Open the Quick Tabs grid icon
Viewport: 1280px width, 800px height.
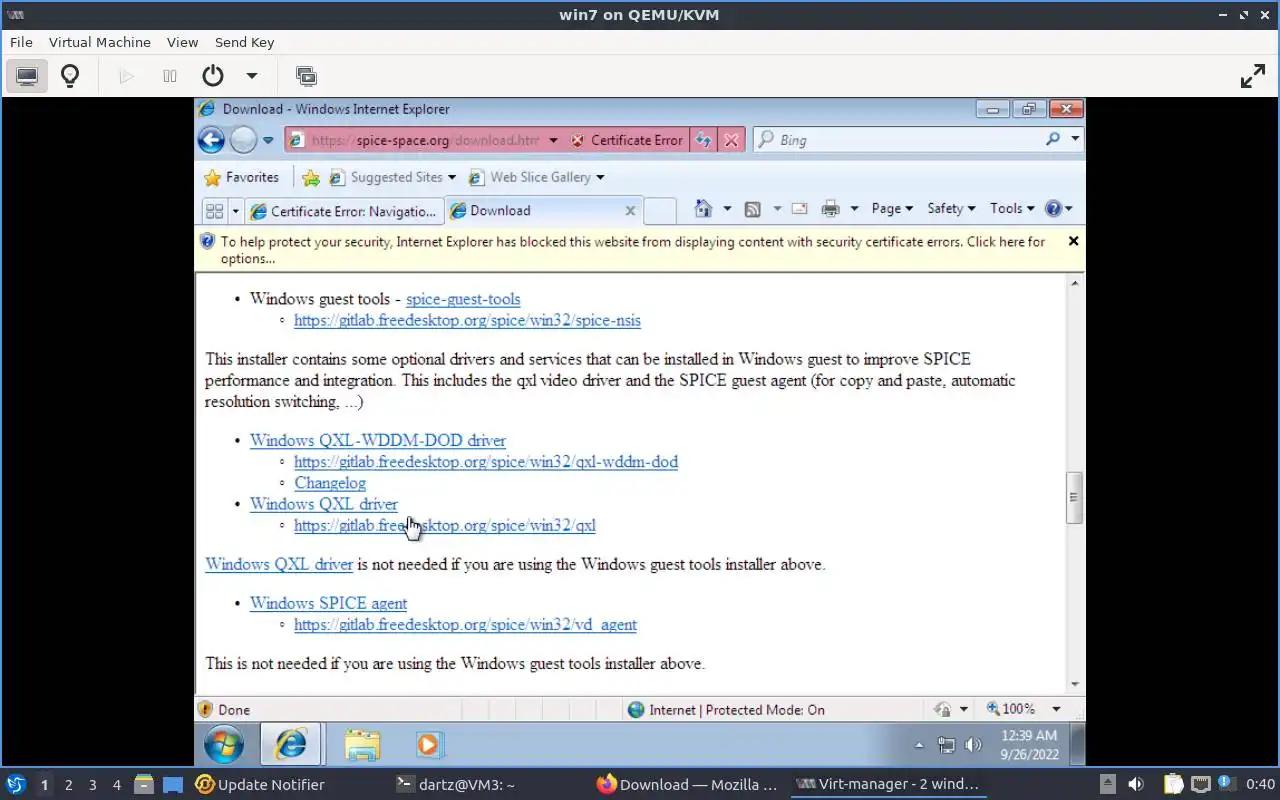click(x=213, y=211)
